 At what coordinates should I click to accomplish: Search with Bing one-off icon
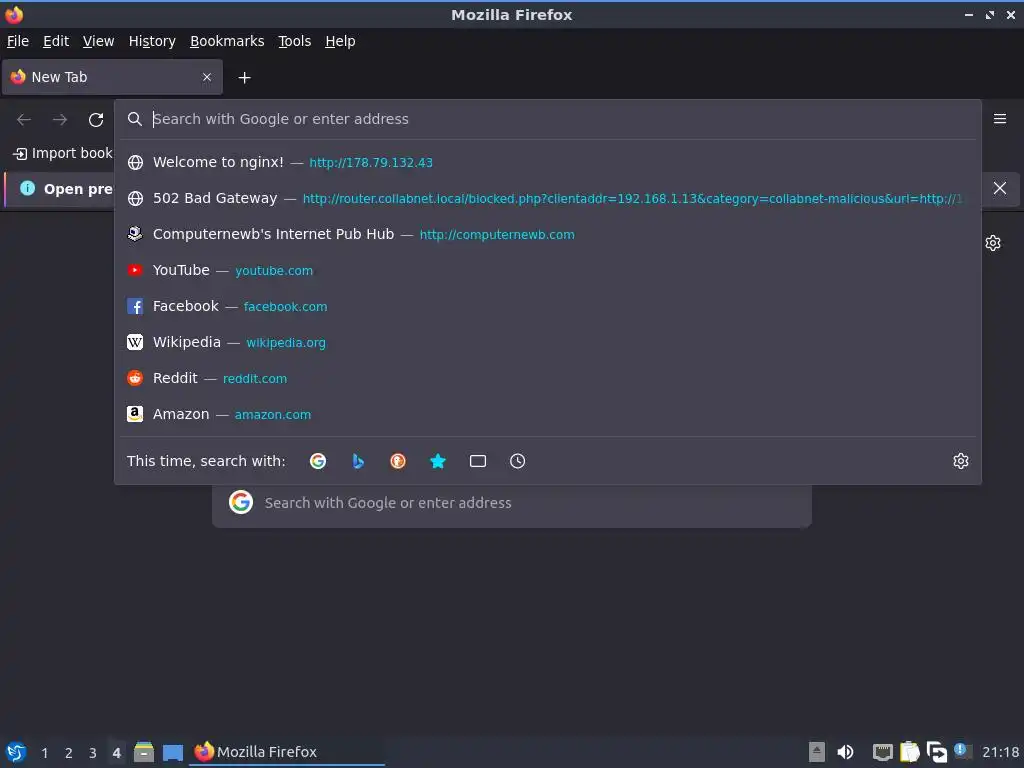click(358, 461)
